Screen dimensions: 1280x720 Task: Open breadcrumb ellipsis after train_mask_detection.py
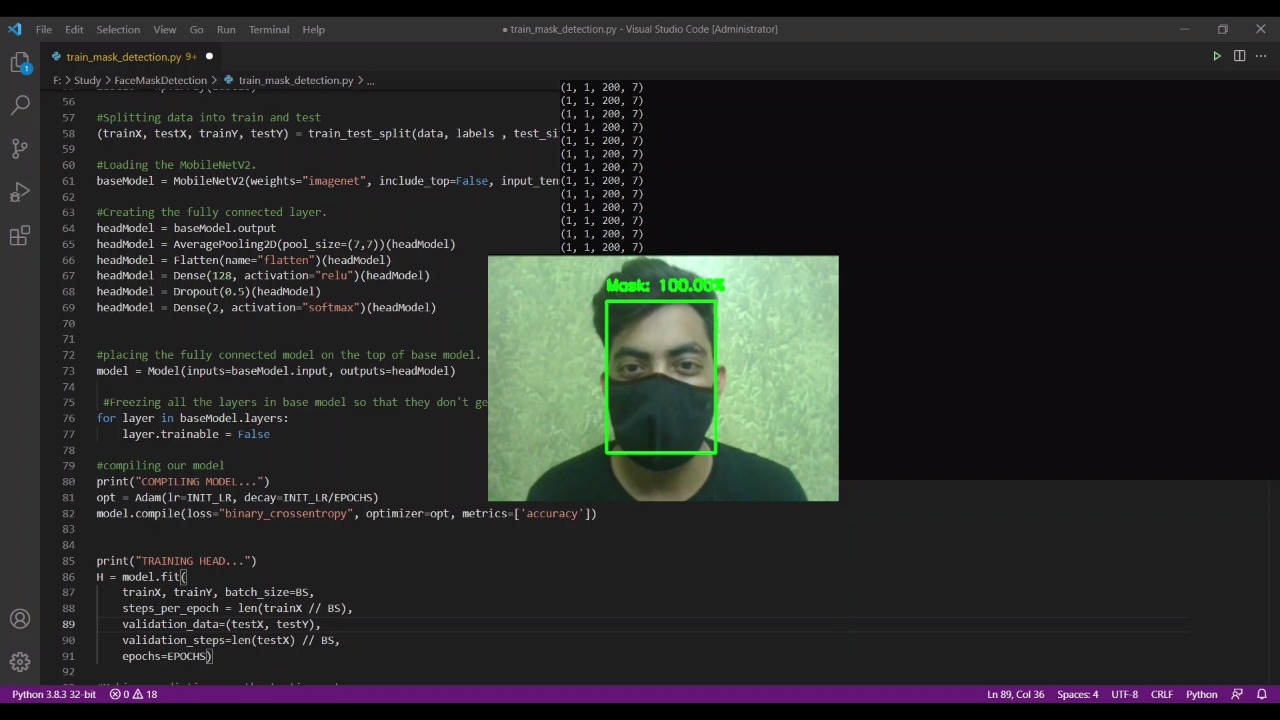(x=370, y=80)
